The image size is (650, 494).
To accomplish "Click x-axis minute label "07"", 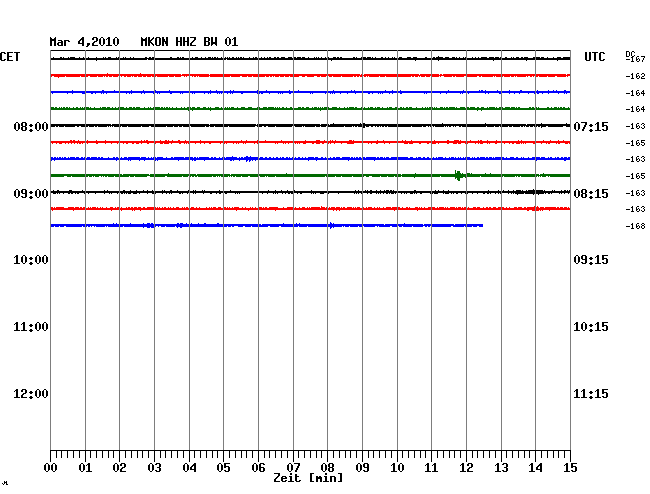I will (x=293, y=468).
